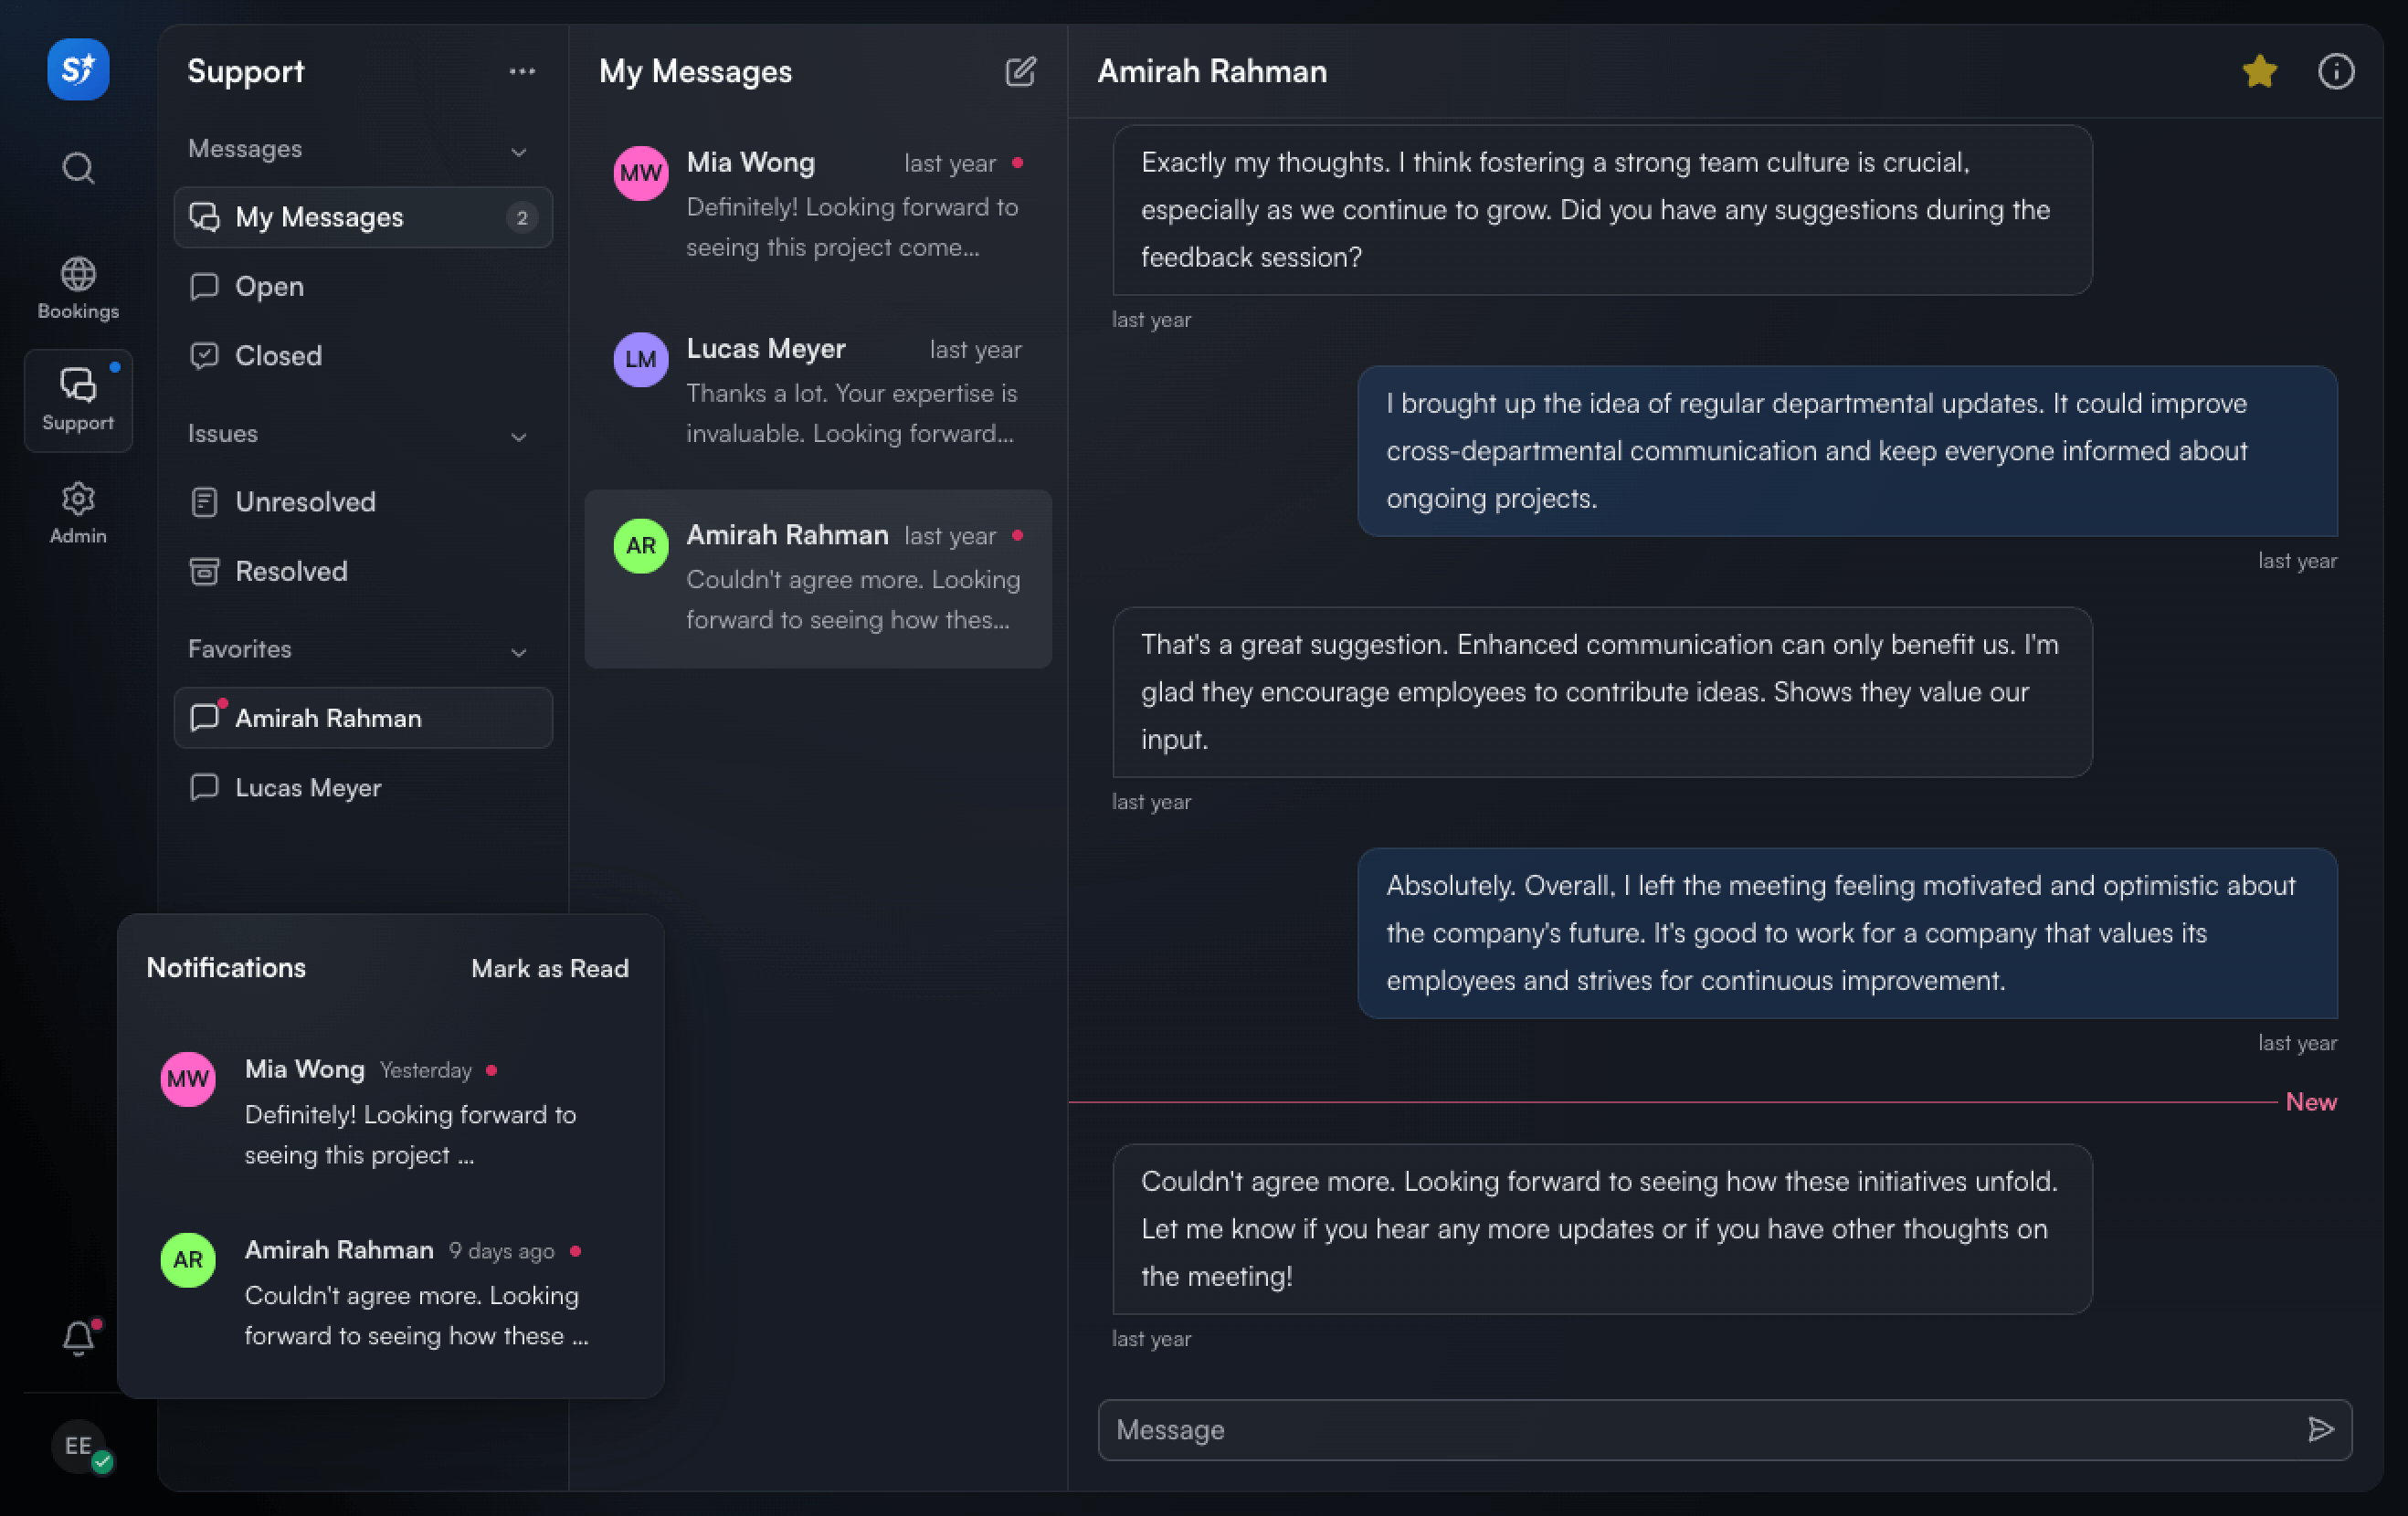Select the Open messages filter
Screen dimensions: 2408x1516
coord(269,285)
